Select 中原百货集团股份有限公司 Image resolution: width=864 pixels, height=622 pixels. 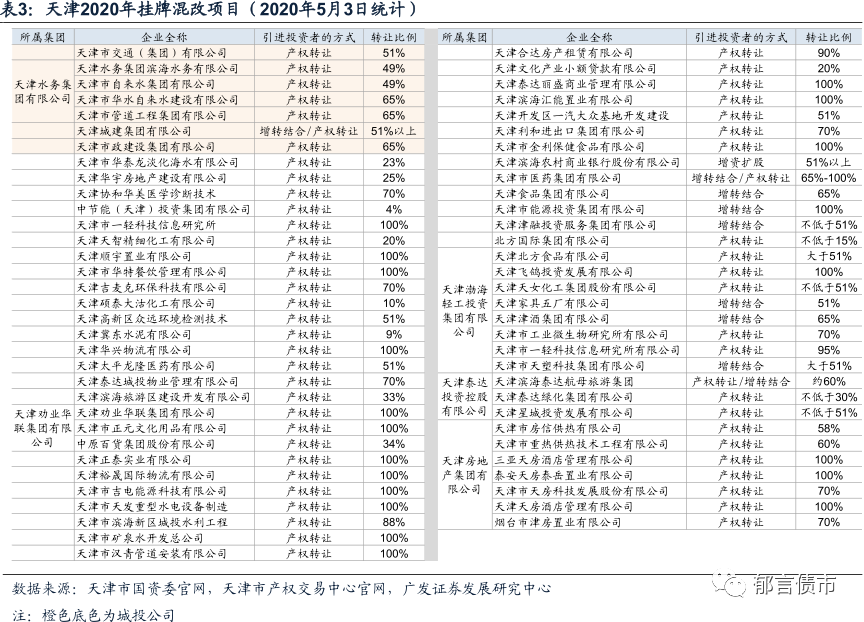pyautogui.click(x=146, y=444)
